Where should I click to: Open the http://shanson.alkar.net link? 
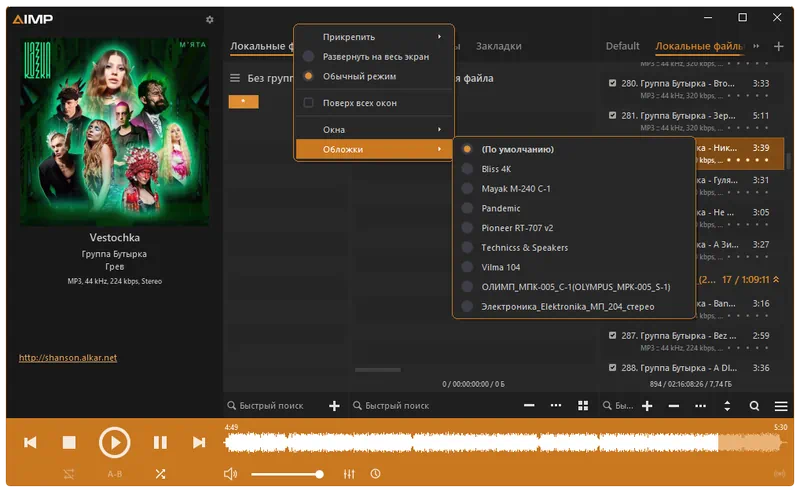68,358
